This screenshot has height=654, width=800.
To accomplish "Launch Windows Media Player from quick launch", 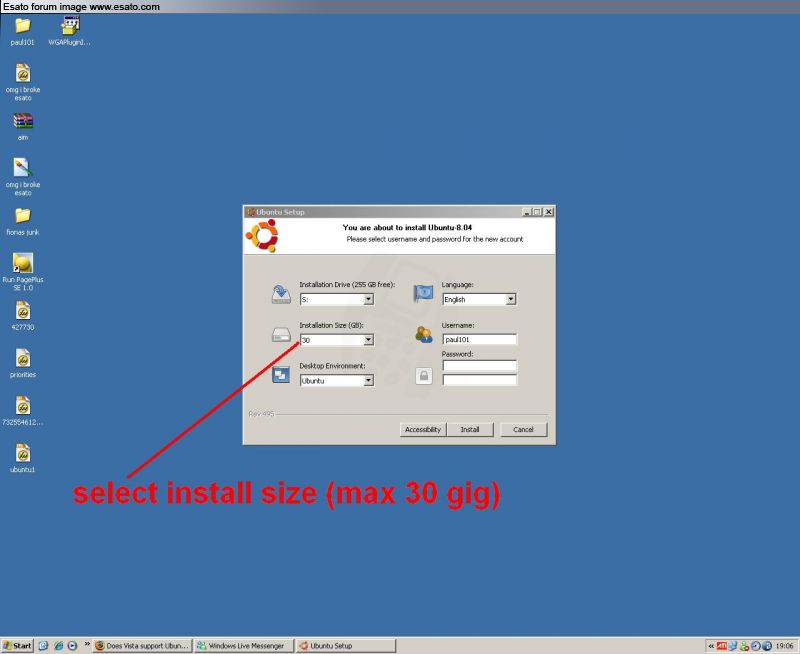I will coord(72,646).
